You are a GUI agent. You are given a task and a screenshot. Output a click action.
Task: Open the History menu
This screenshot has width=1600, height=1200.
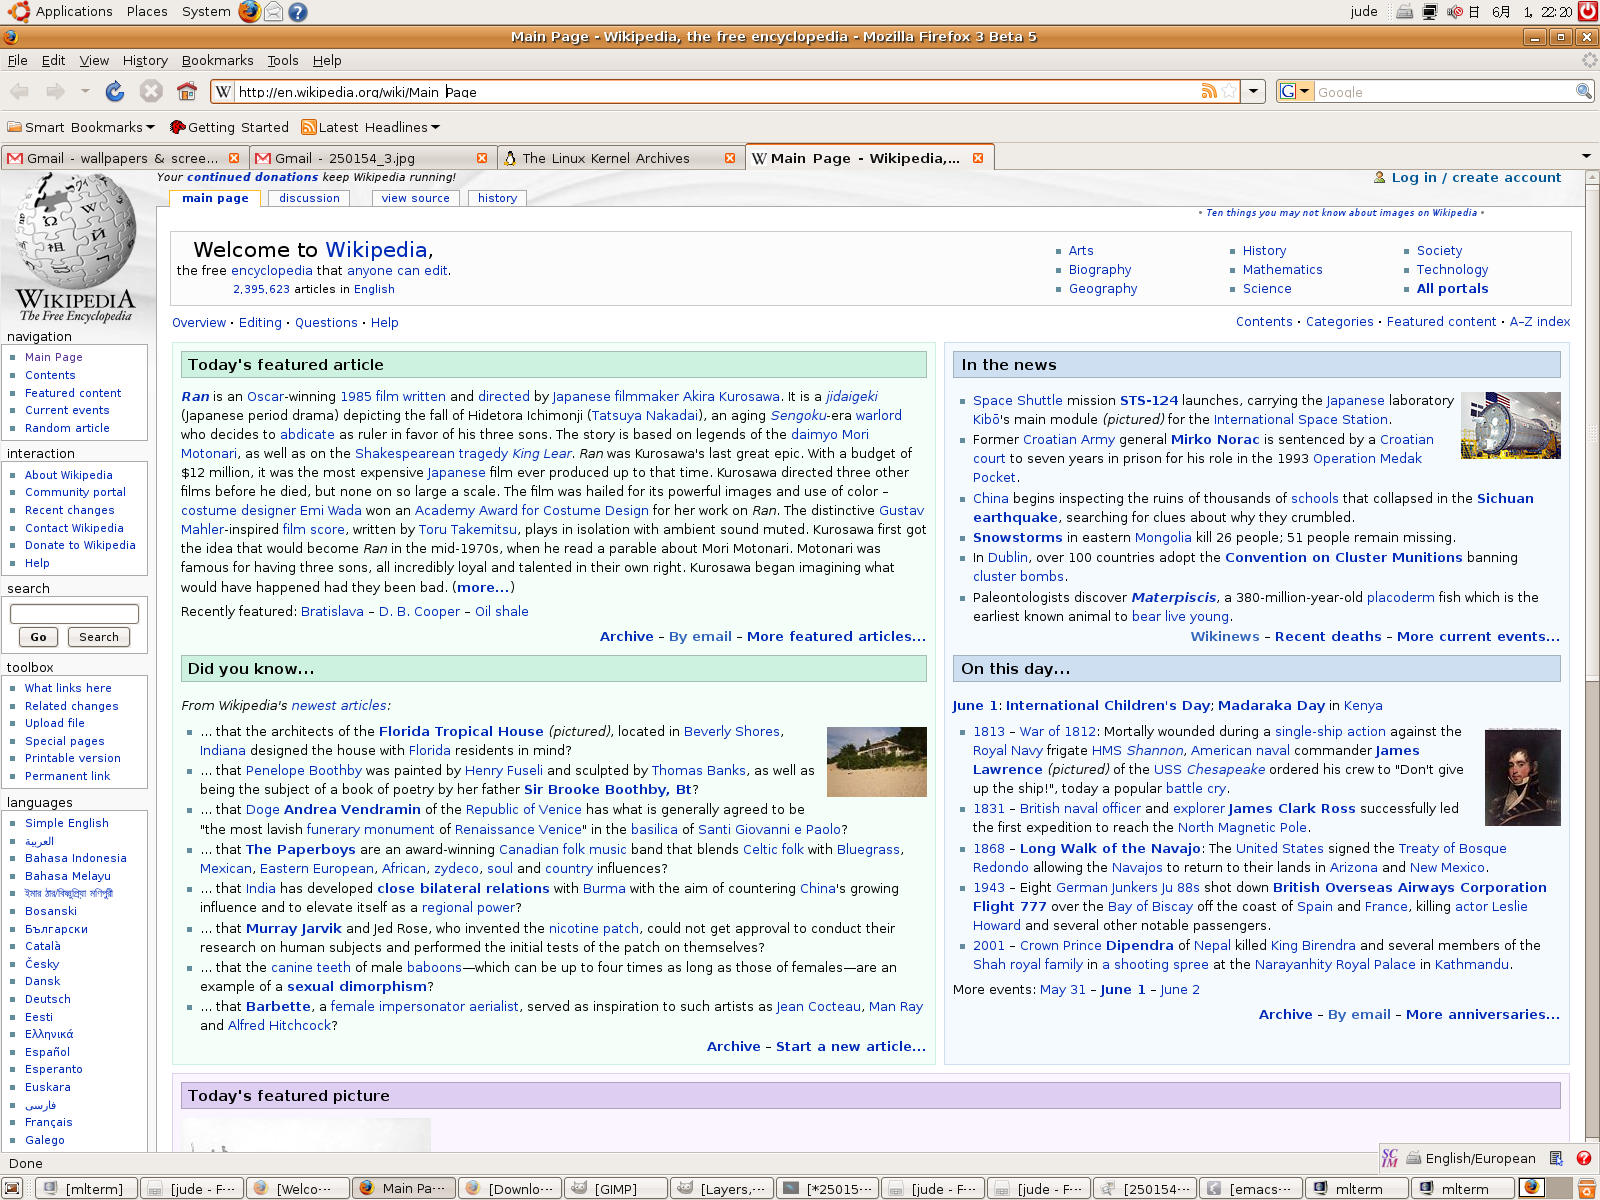click(x=145, y=60)
